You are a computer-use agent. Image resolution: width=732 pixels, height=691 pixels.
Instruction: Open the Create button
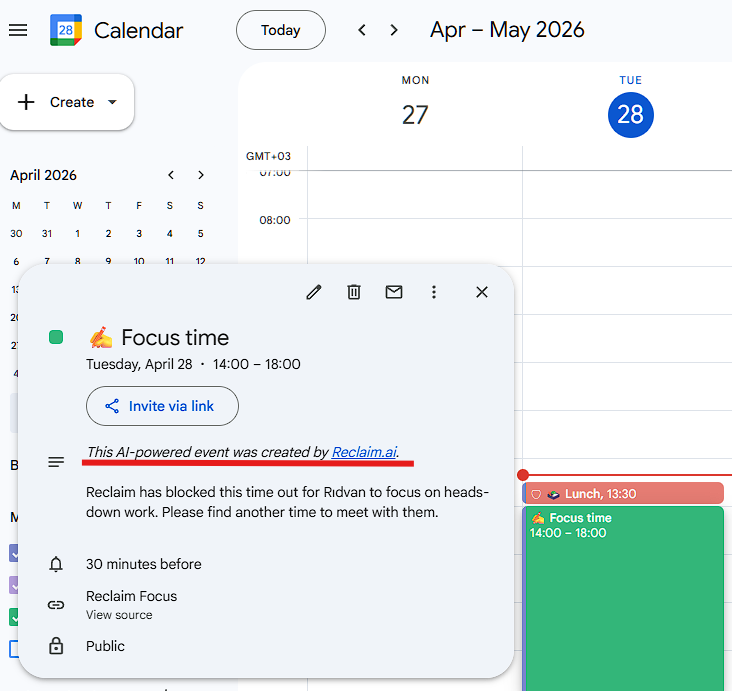[x=67, y=102]
